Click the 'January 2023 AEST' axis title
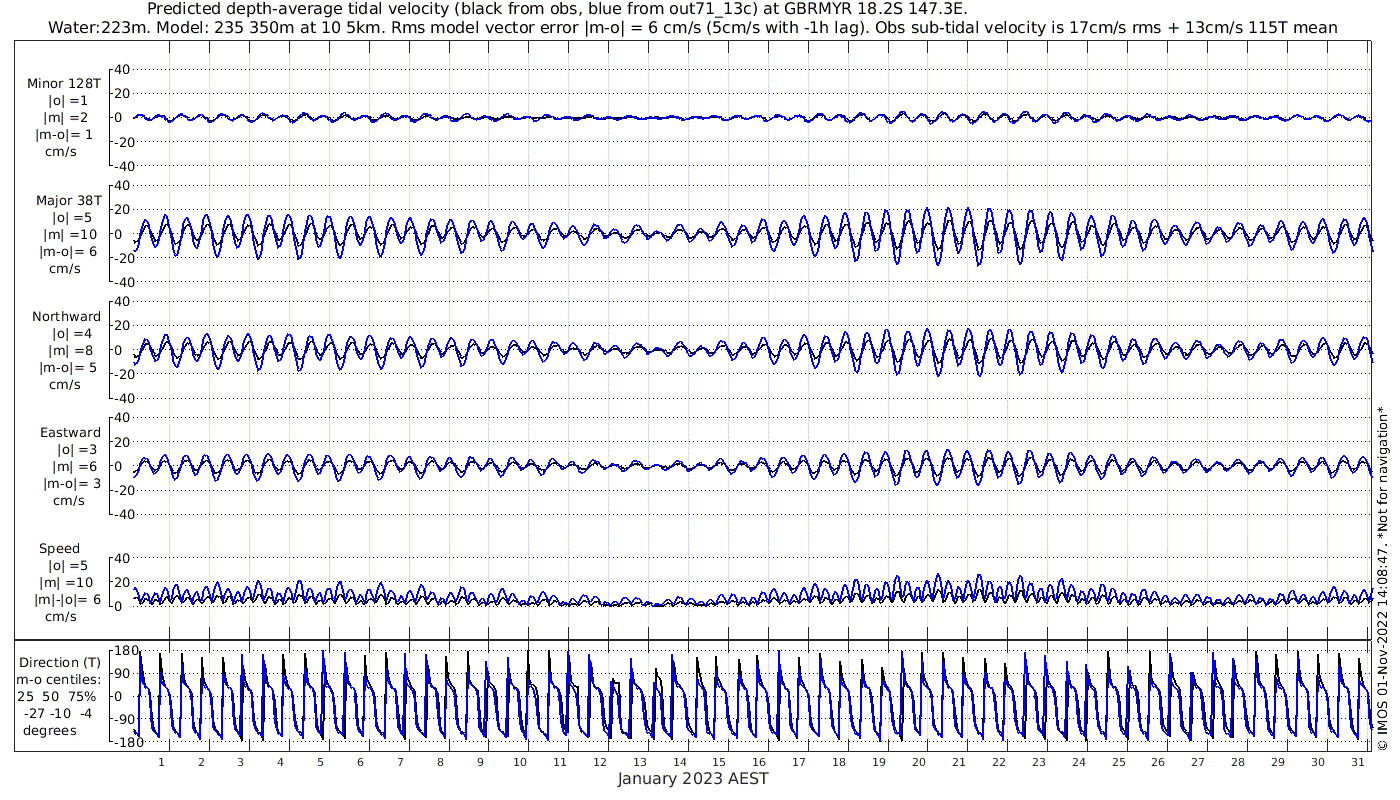The image size is (1400, 800). click(693, 779)
